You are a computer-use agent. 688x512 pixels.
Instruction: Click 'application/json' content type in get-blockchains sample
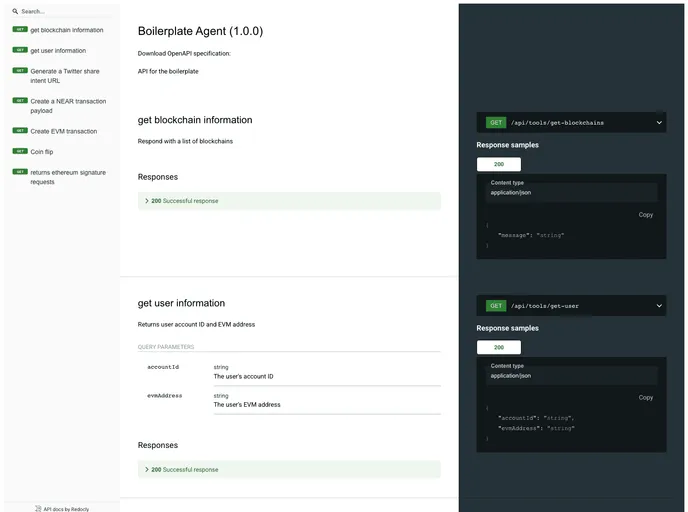511,193
